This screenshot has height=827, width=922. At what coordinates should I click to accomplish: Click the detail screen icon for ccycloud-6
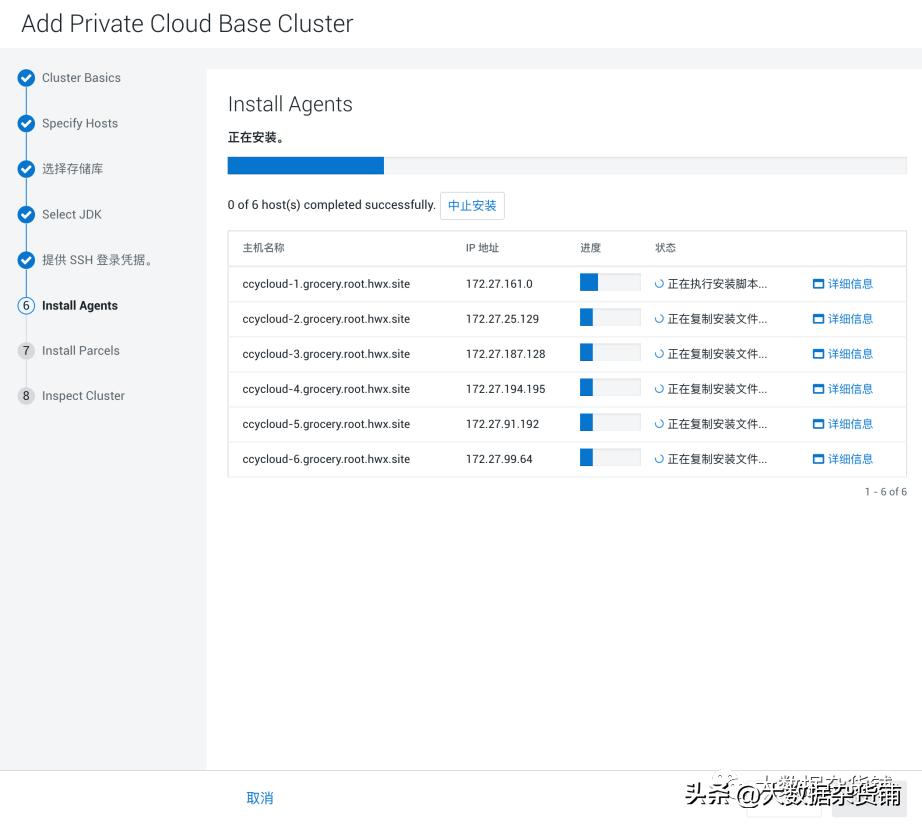818,459
